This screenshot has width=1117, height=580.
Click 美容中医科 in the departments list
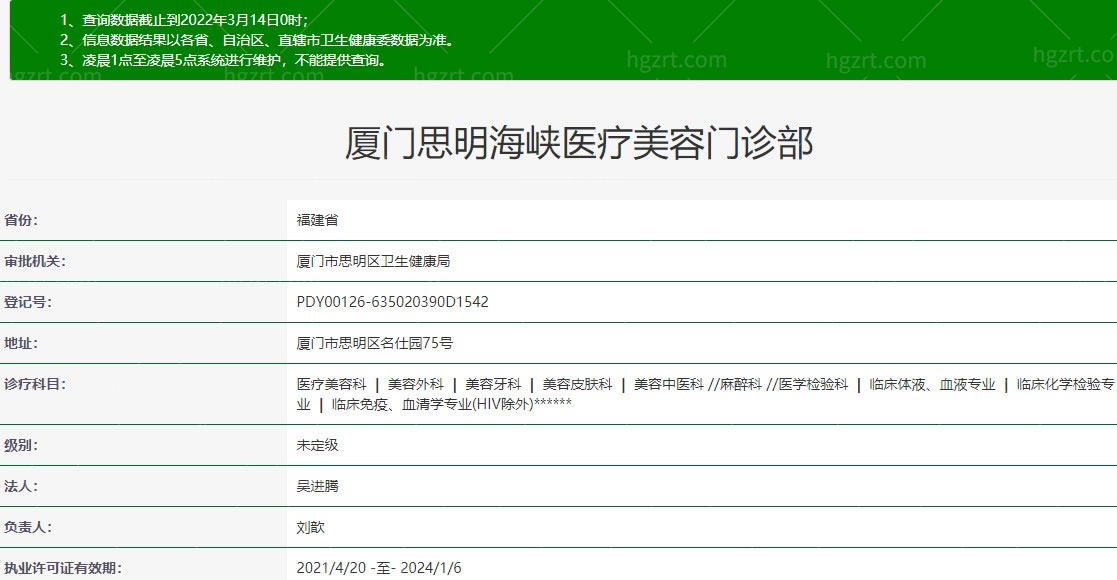point(668,385)
